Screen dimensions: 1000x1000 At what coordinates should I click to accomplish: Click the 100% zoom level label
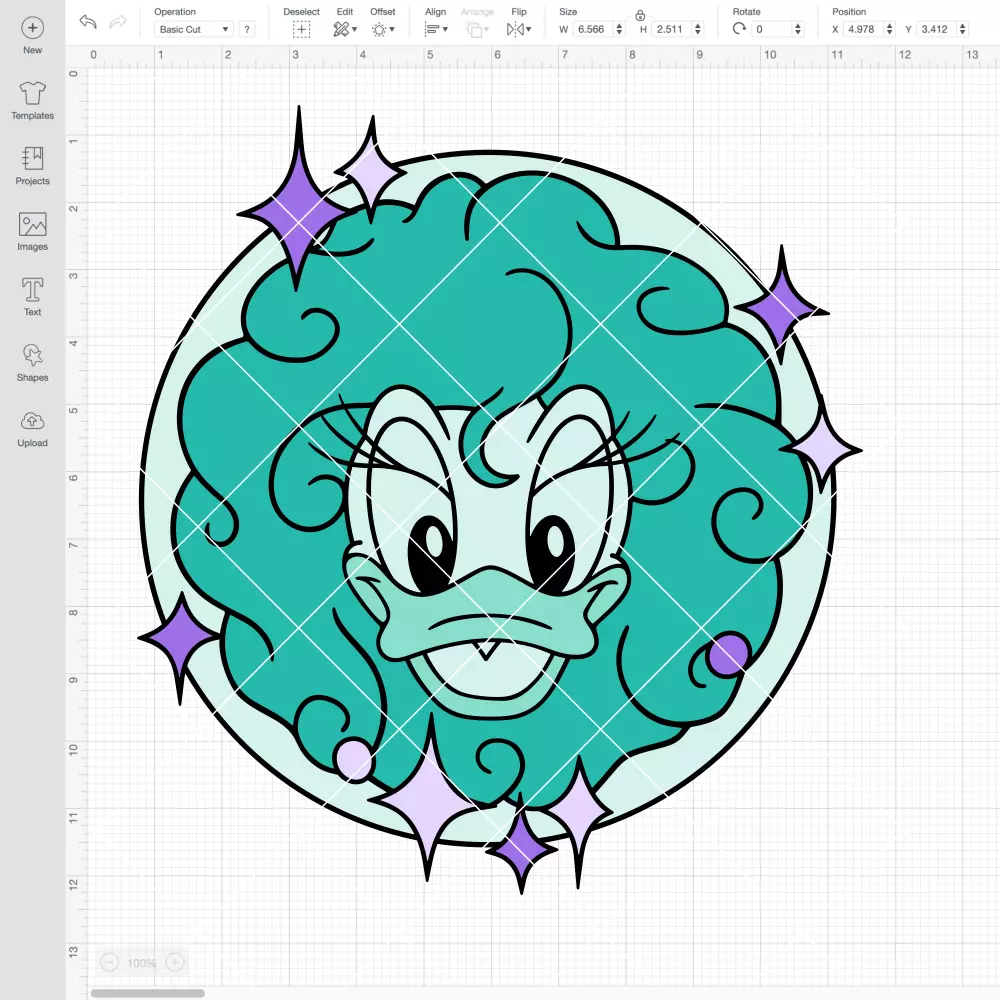point(142,963)
